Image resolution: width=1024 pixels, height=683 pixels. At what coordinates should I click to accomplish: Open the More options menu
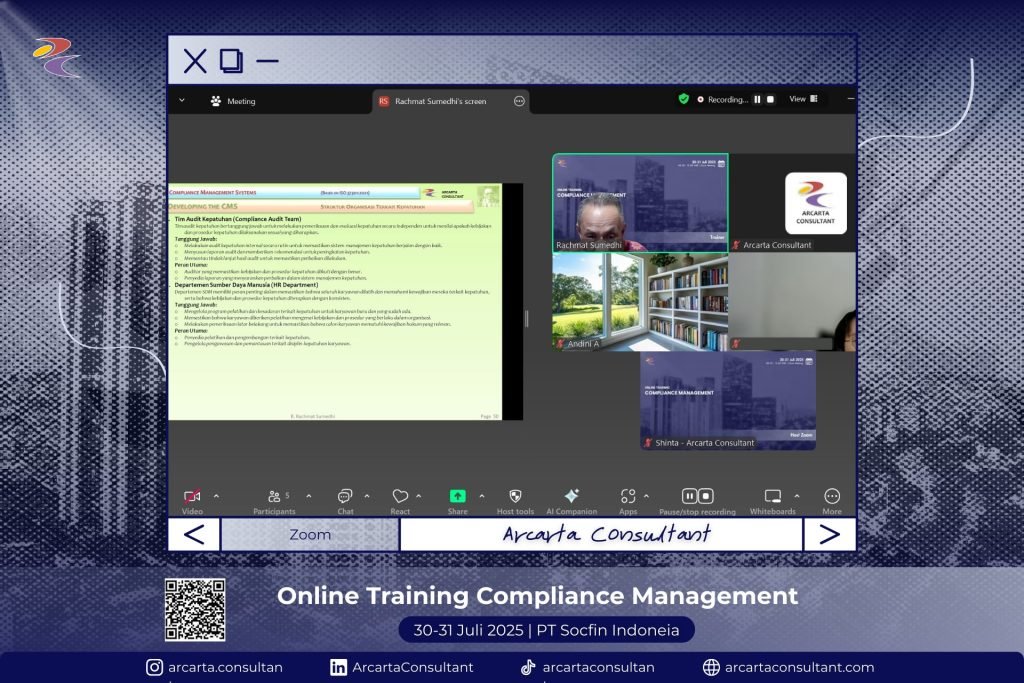(832, 496)
